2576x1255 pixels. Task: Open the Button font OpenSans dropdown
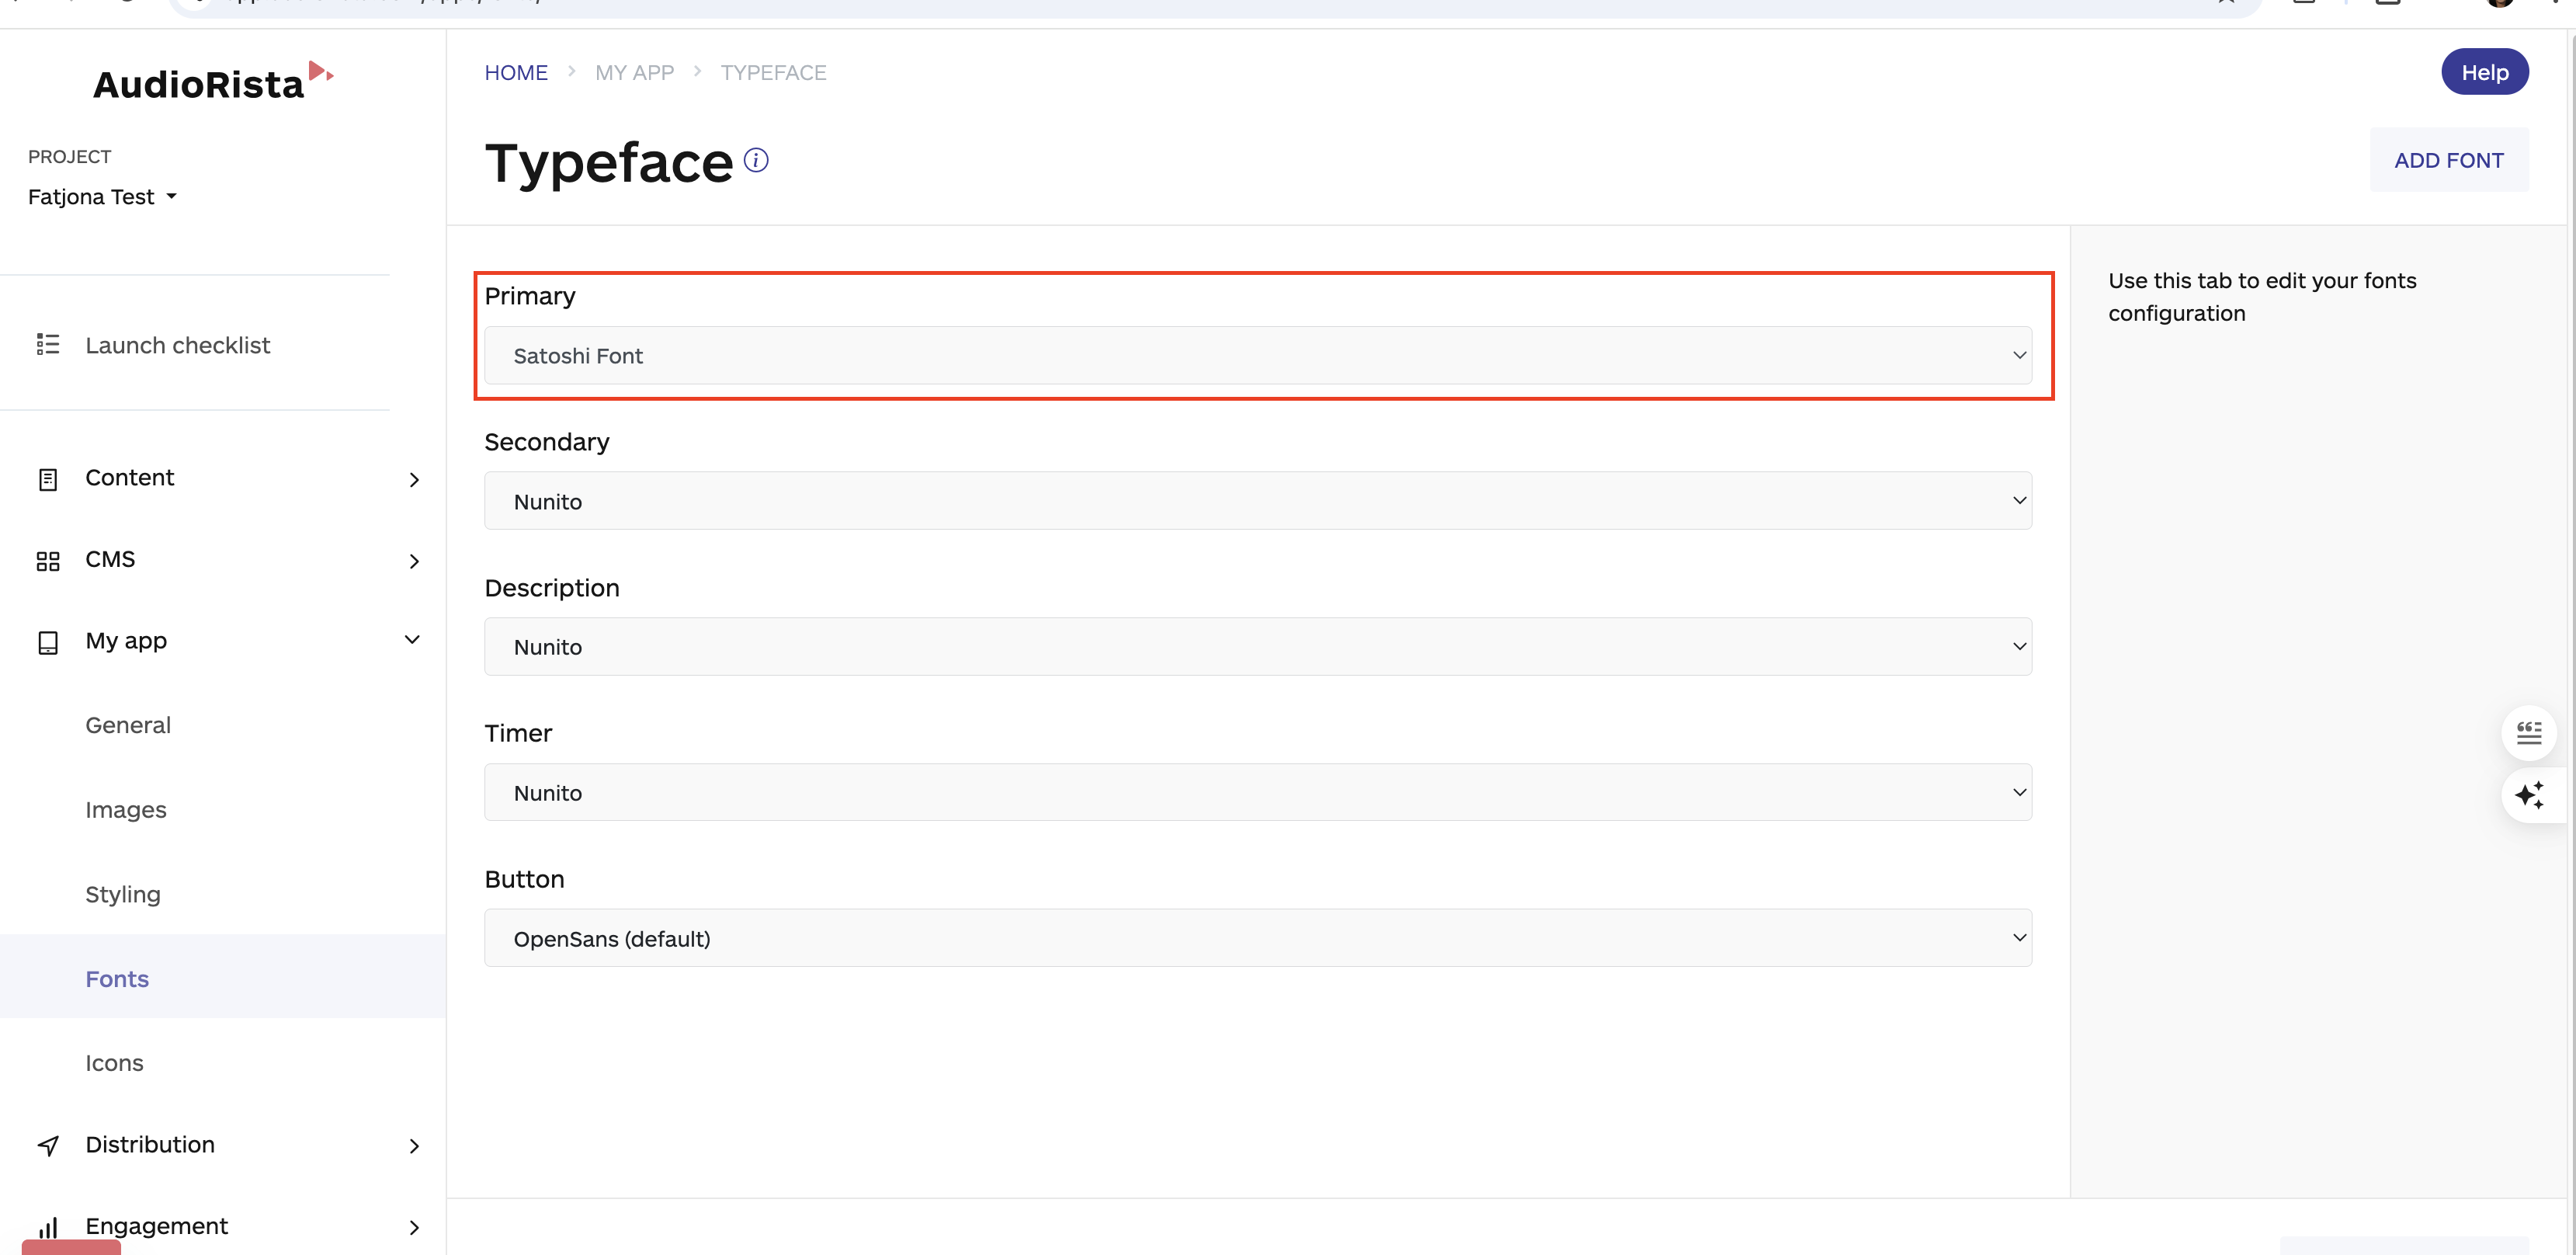(x=1257, y=937)
